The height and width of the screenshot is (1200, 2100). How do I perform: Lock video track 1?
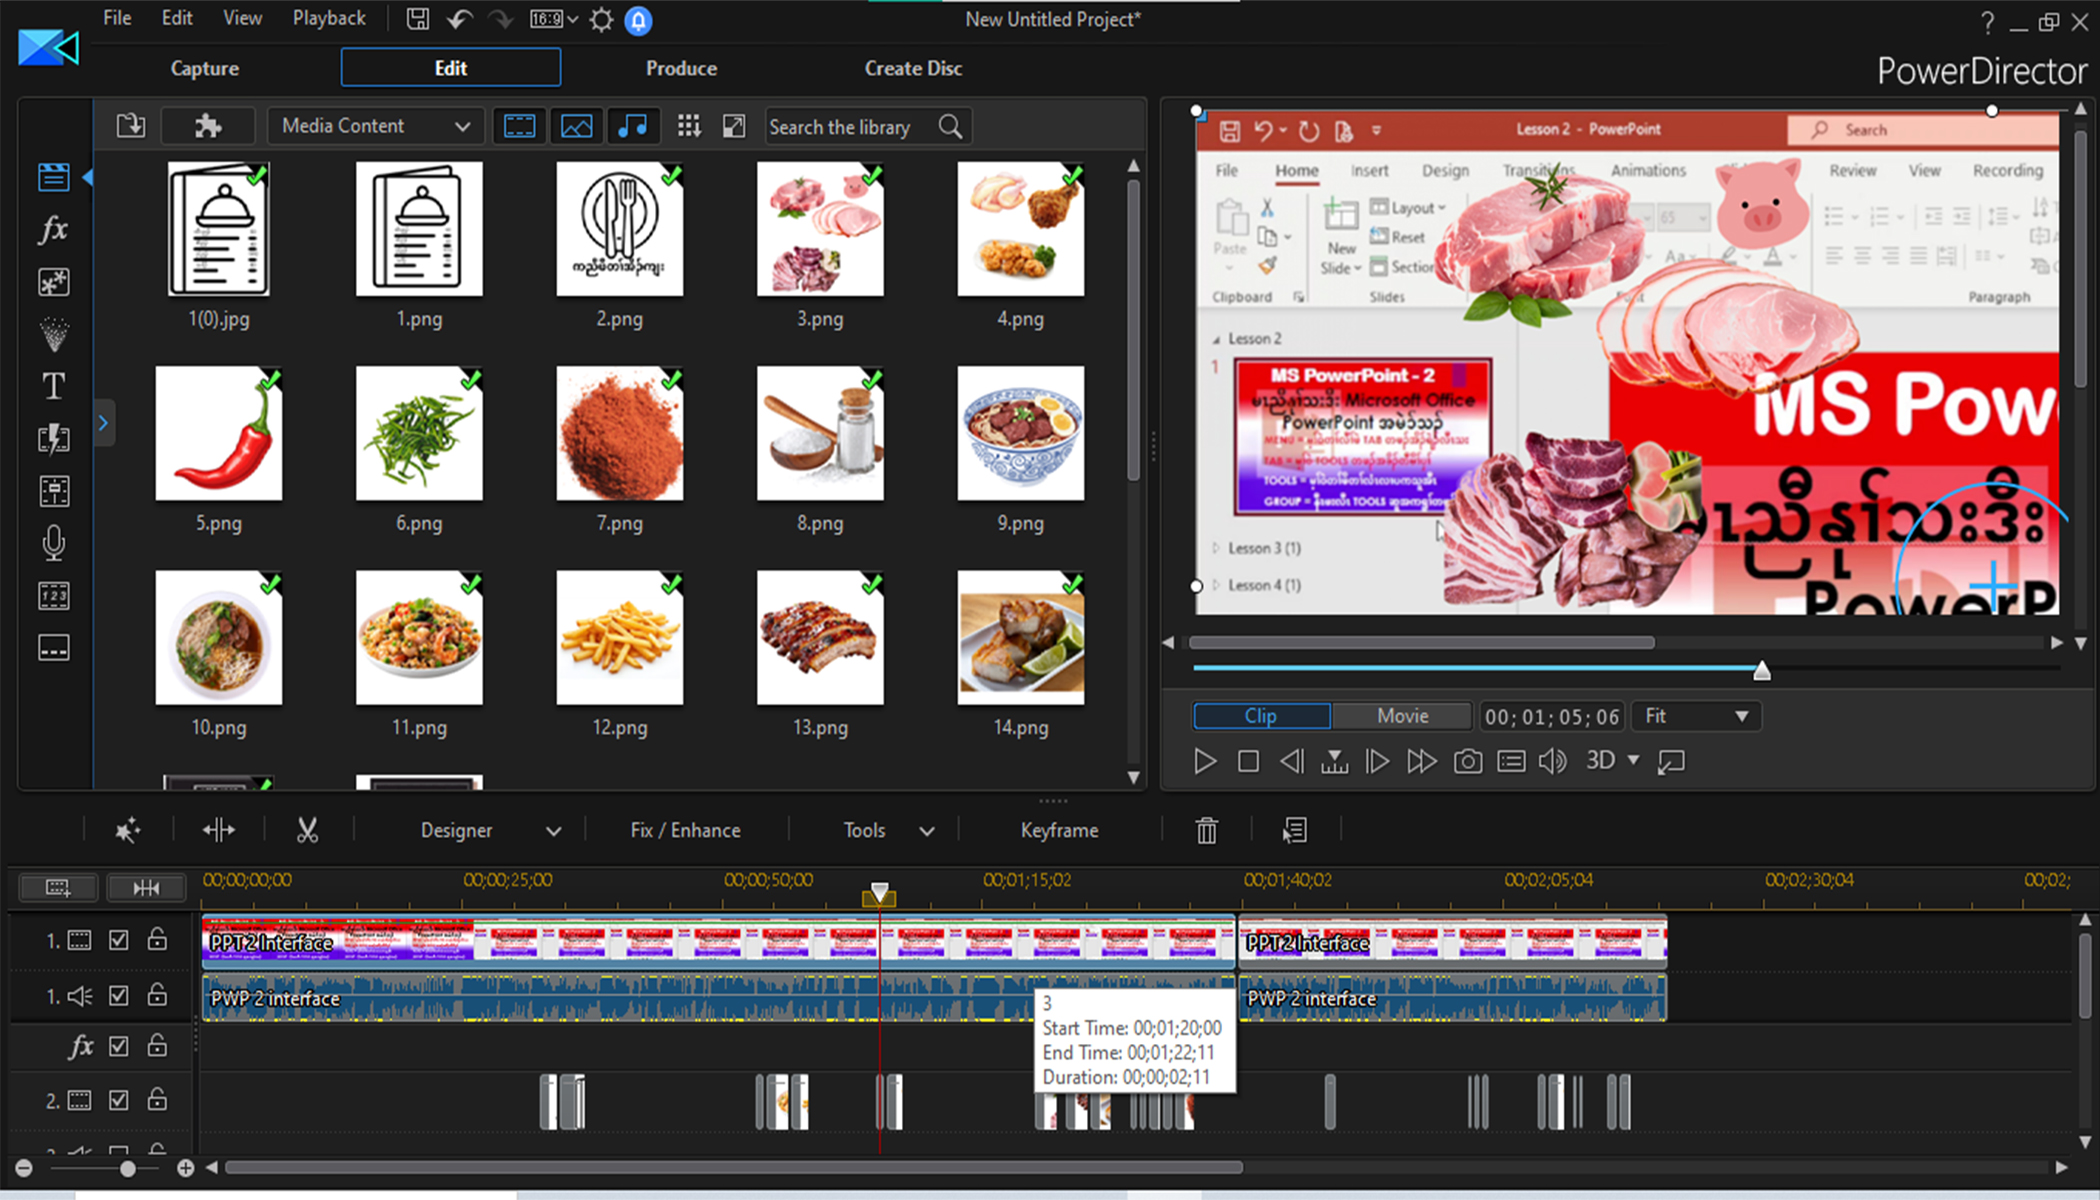click(157, 939)
